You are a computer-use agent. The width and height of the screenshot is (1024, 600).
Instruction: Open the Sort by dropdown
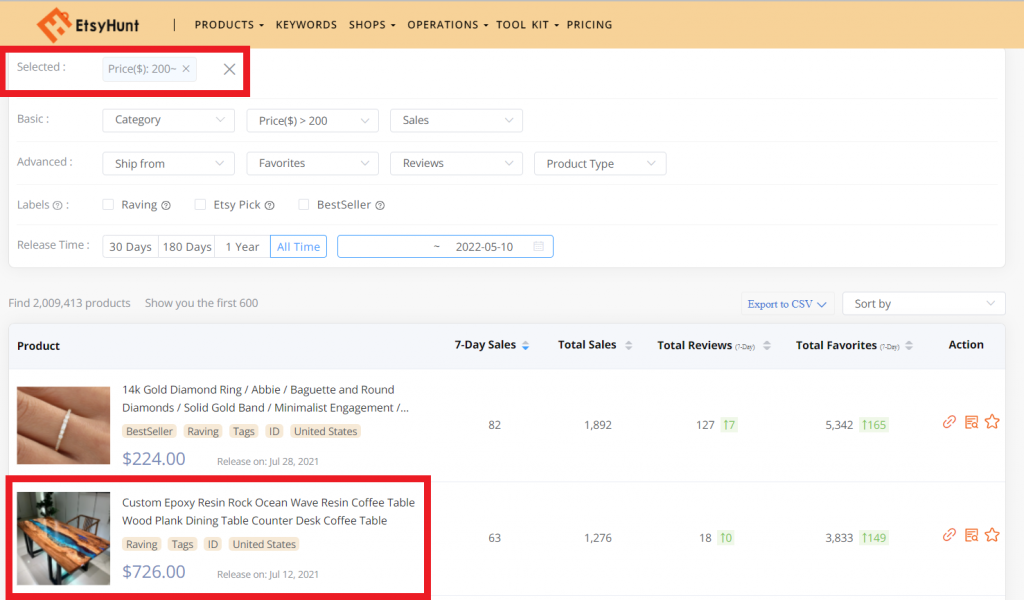coord(923,304)
